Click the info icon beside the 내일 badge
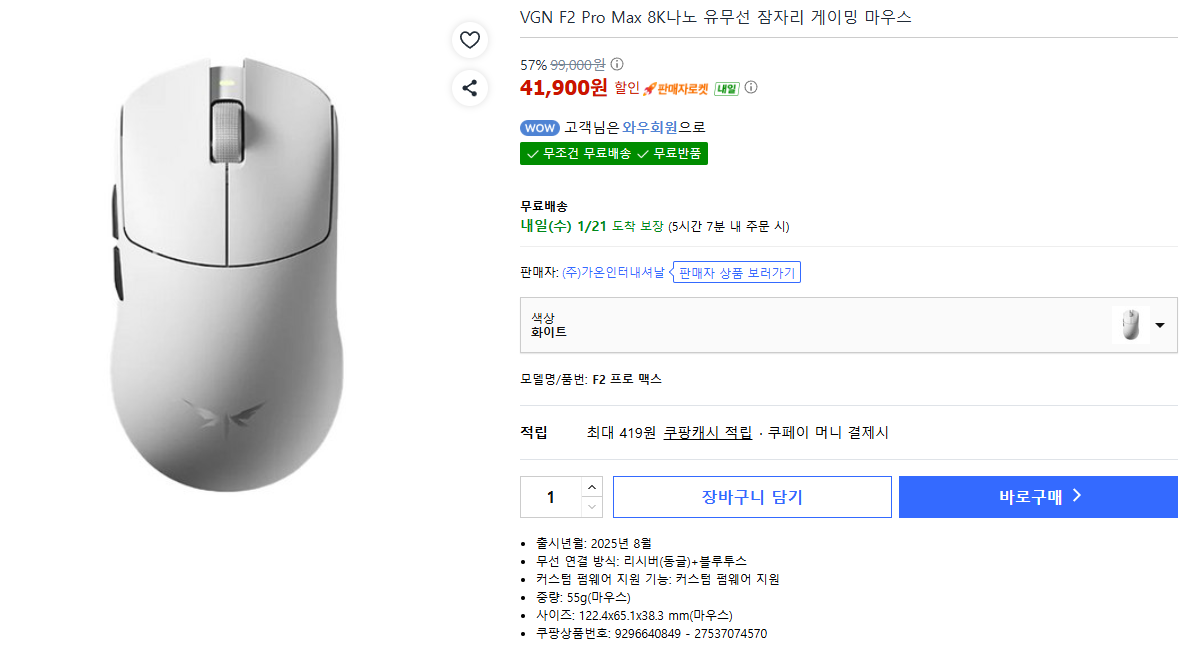The height and width of the screenshot is (662, 1194). point(750,88)
